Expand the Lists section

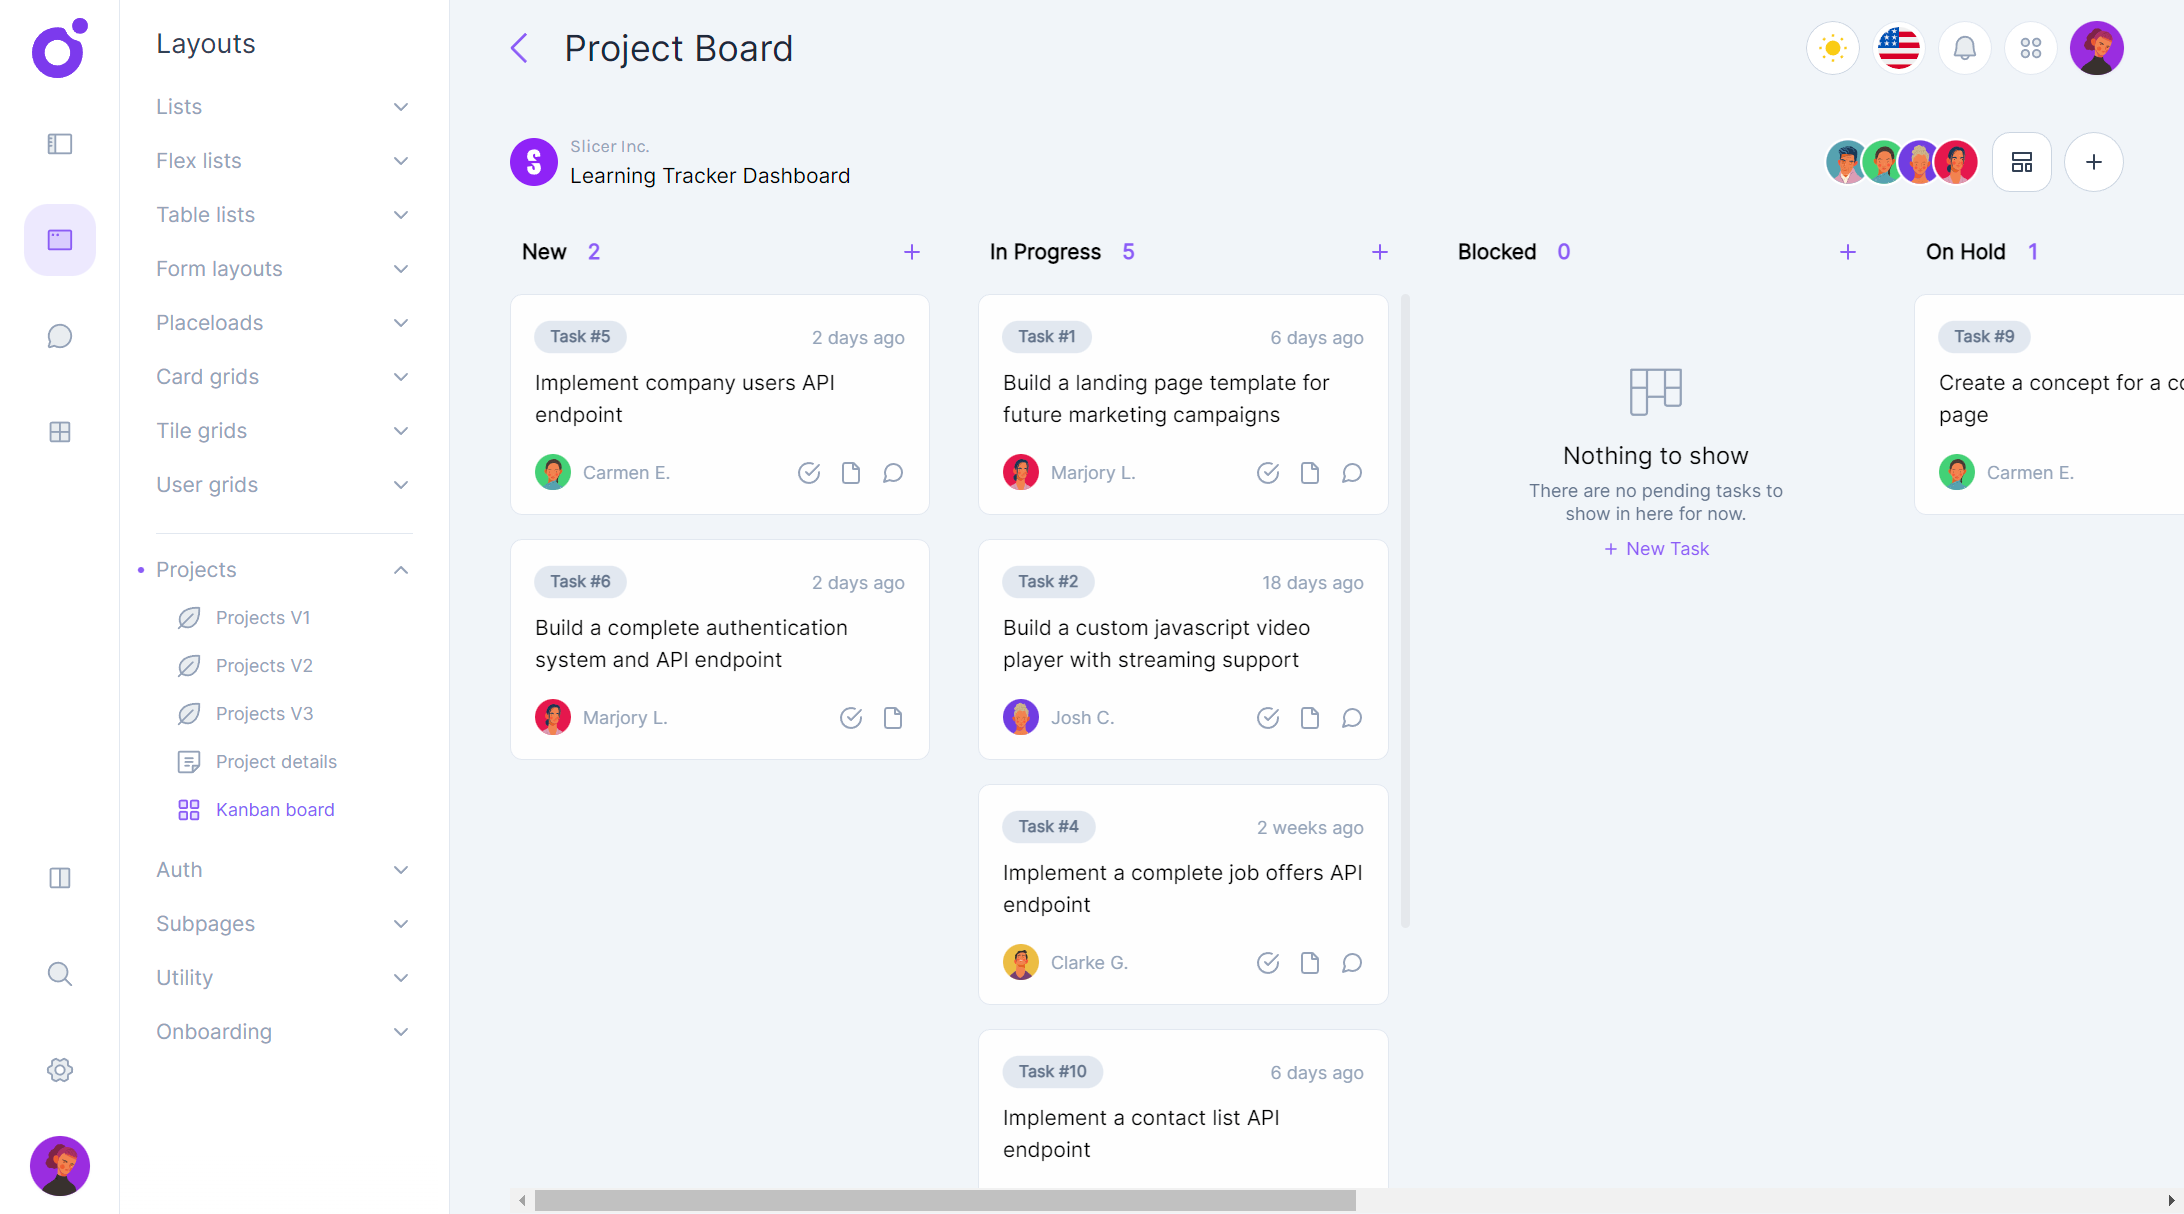(400, 106)
